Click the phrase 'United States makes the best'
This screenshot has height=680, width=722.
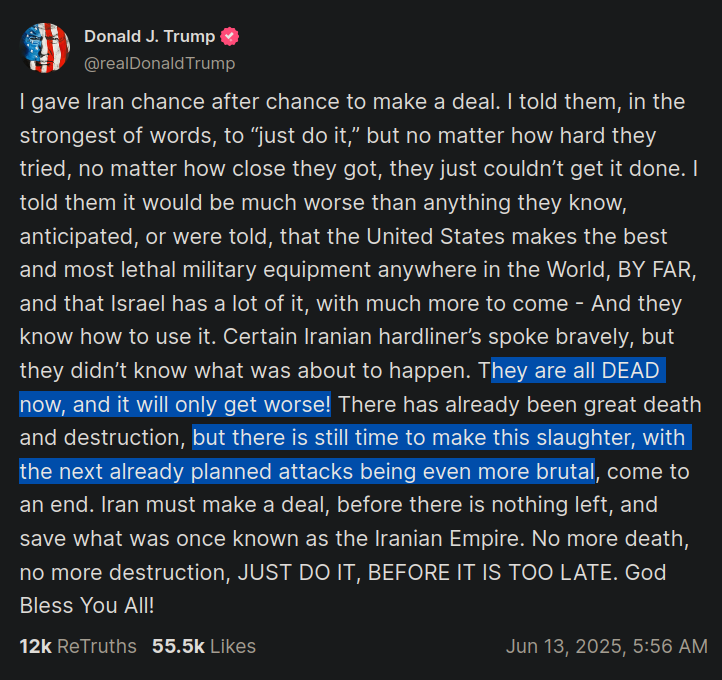click(x=517, y=236)
